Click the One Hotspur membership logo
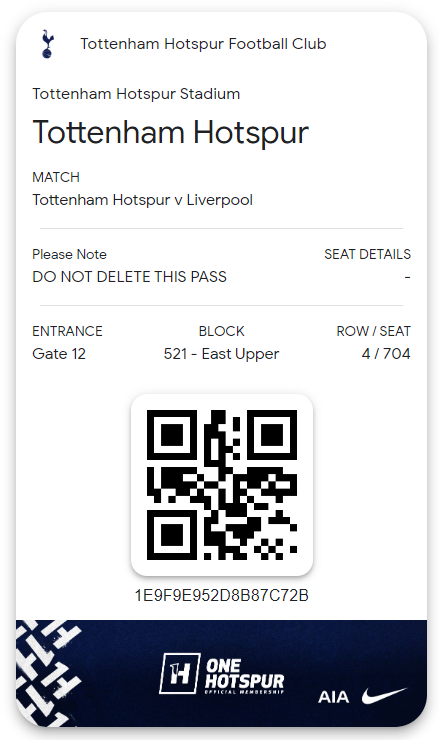This screenshot has width=439, height=740. [222, 674]
